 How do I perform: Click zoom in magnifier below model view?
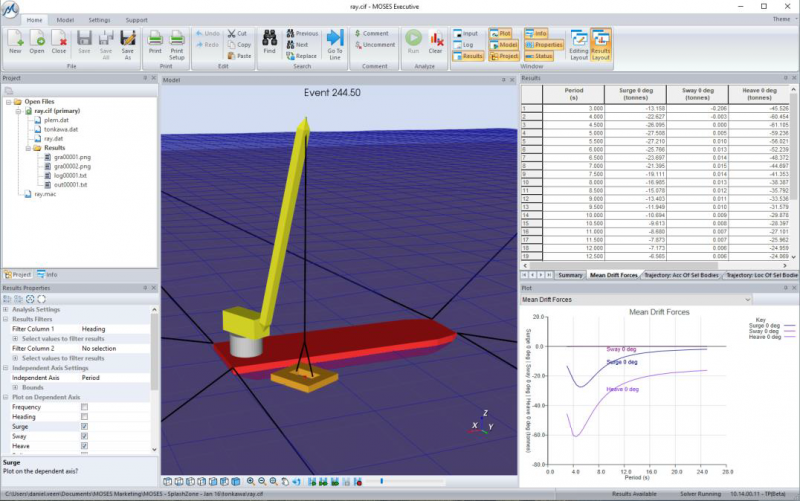pos(251,481)
